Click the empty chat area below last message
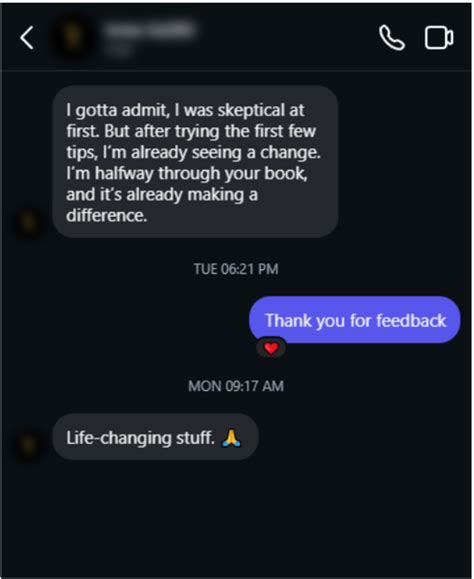The width and height of the screenshot is (474, 579). pyautogui.click(x=236, y=517)
